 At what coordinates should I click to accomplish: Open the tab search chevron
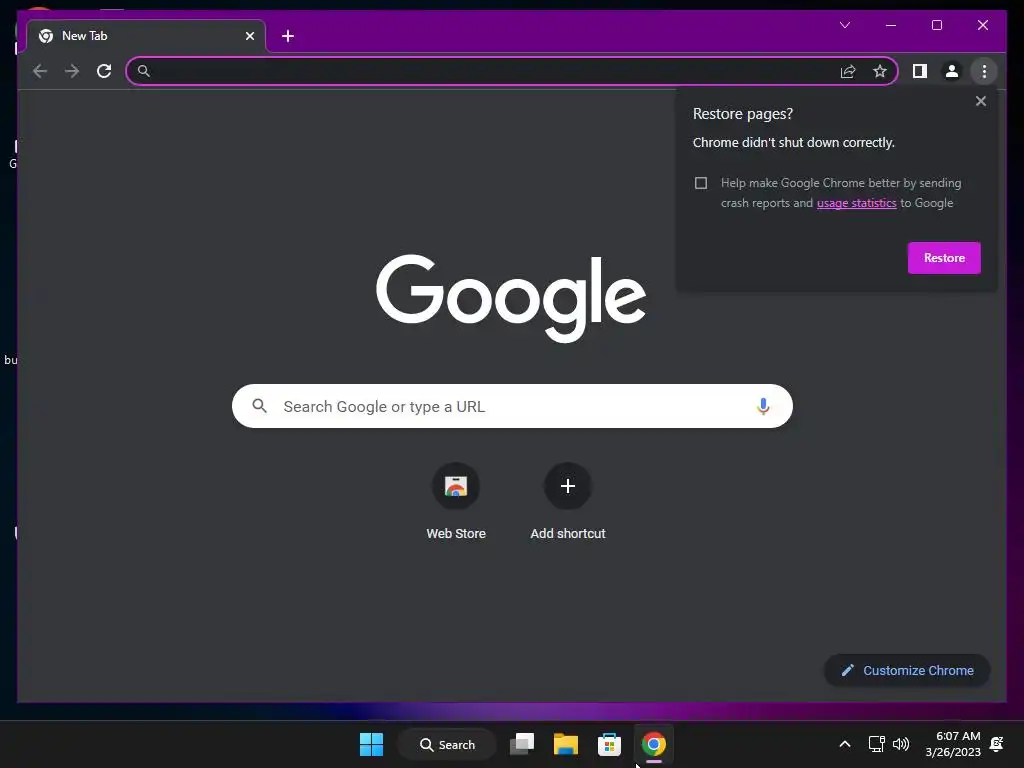[x=844, y=25]
